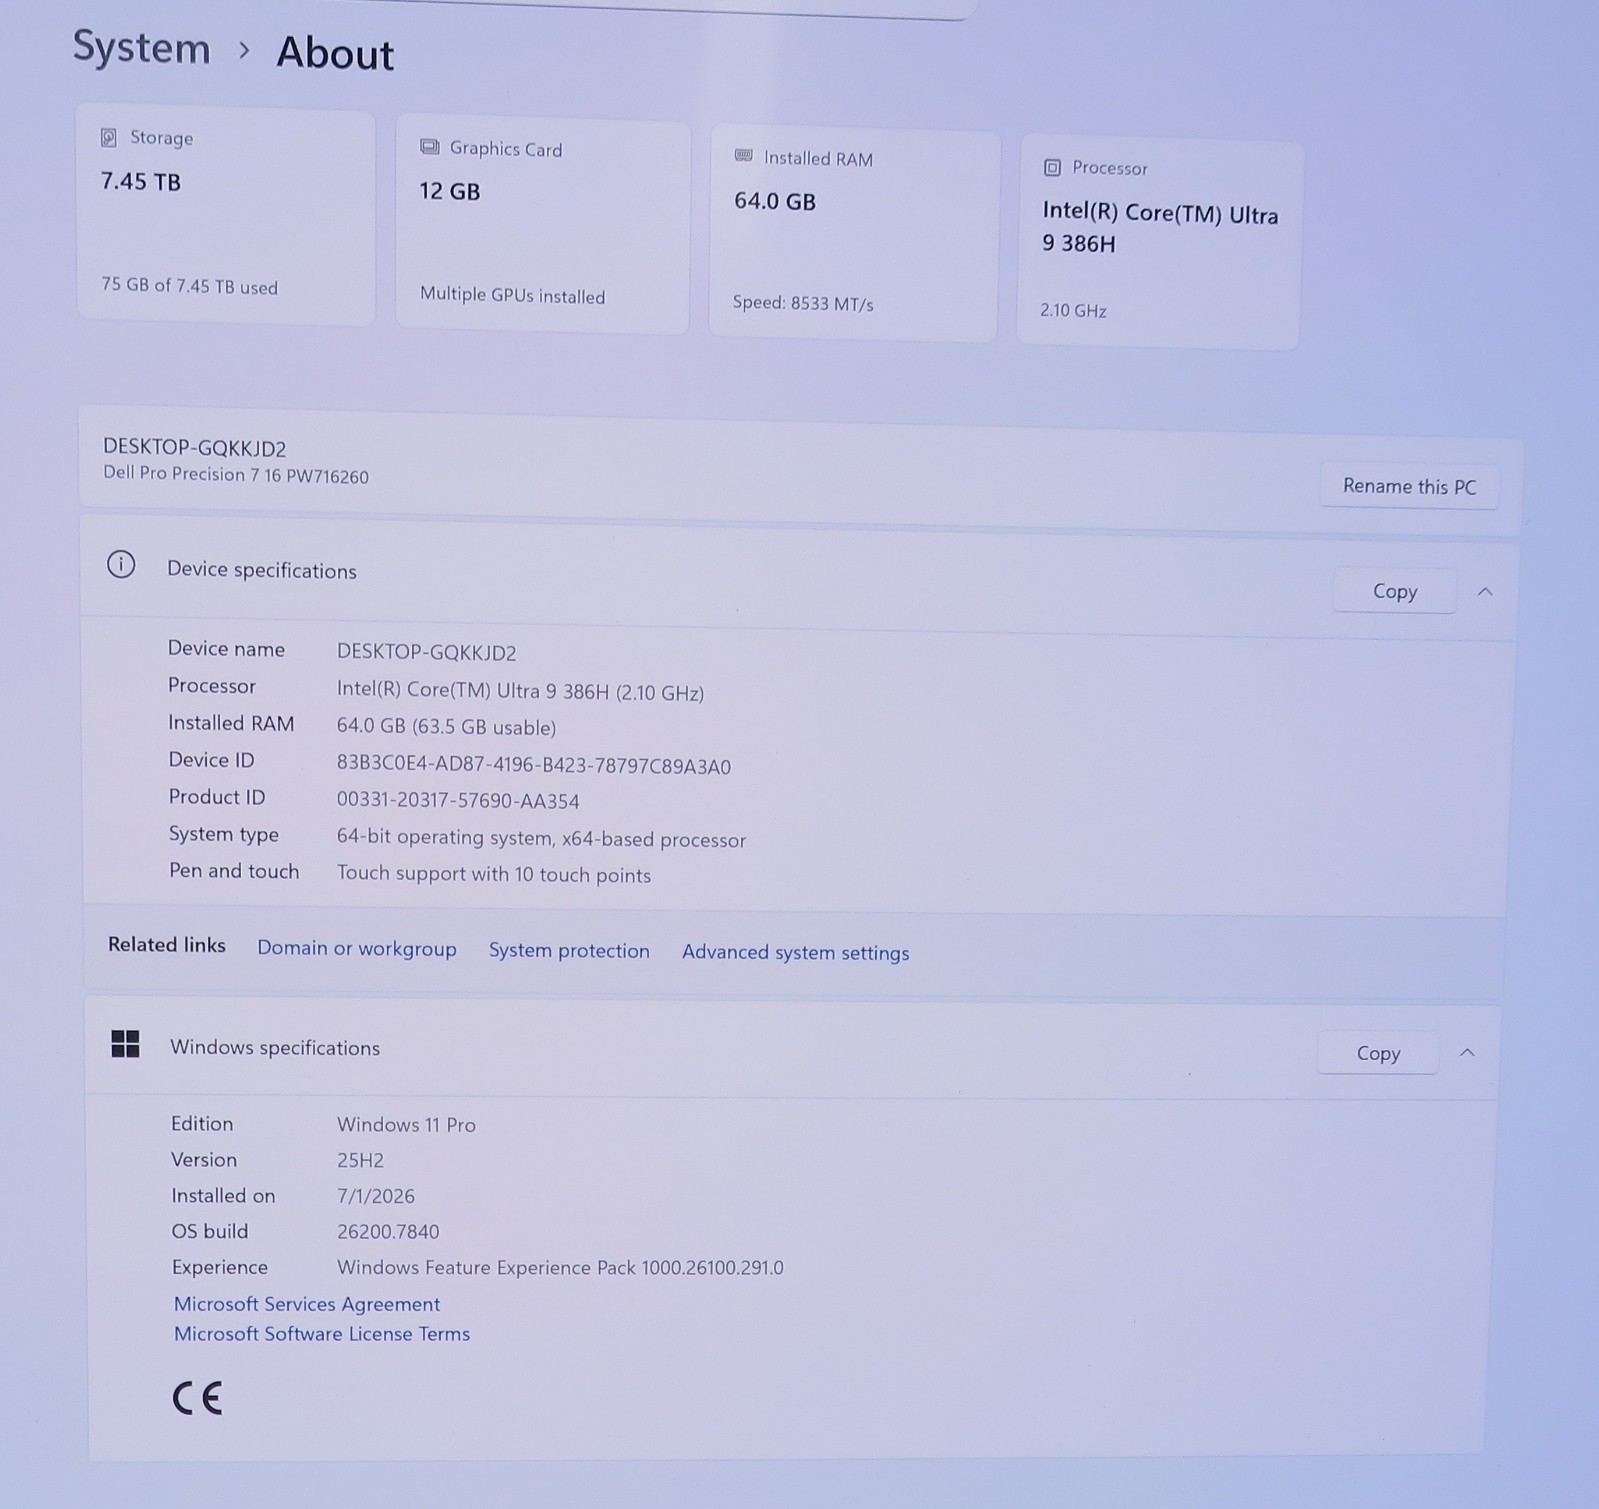The width and height of the screenshot is (1599, 1509).
Task: Click the DESKTOP-GQKKJD2 PC name heading
Action: 195,447
